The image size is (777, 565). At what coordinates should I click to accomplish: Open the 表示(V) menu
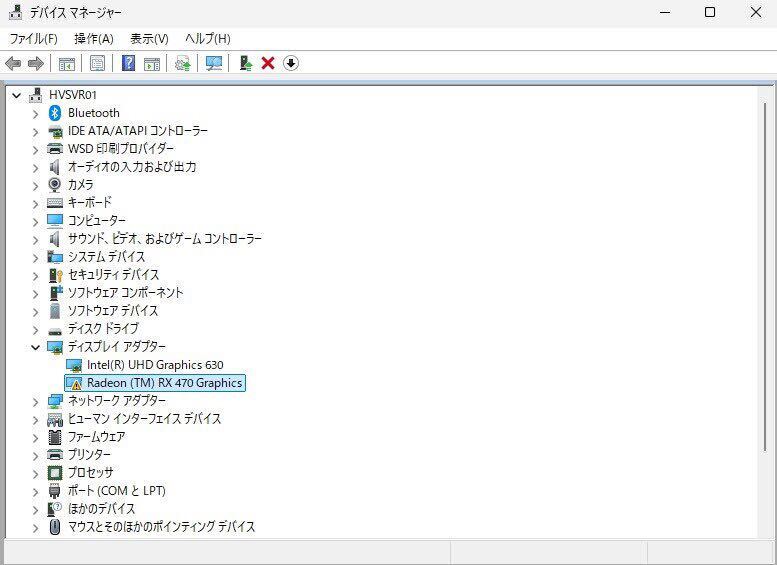tap(149, 39)
